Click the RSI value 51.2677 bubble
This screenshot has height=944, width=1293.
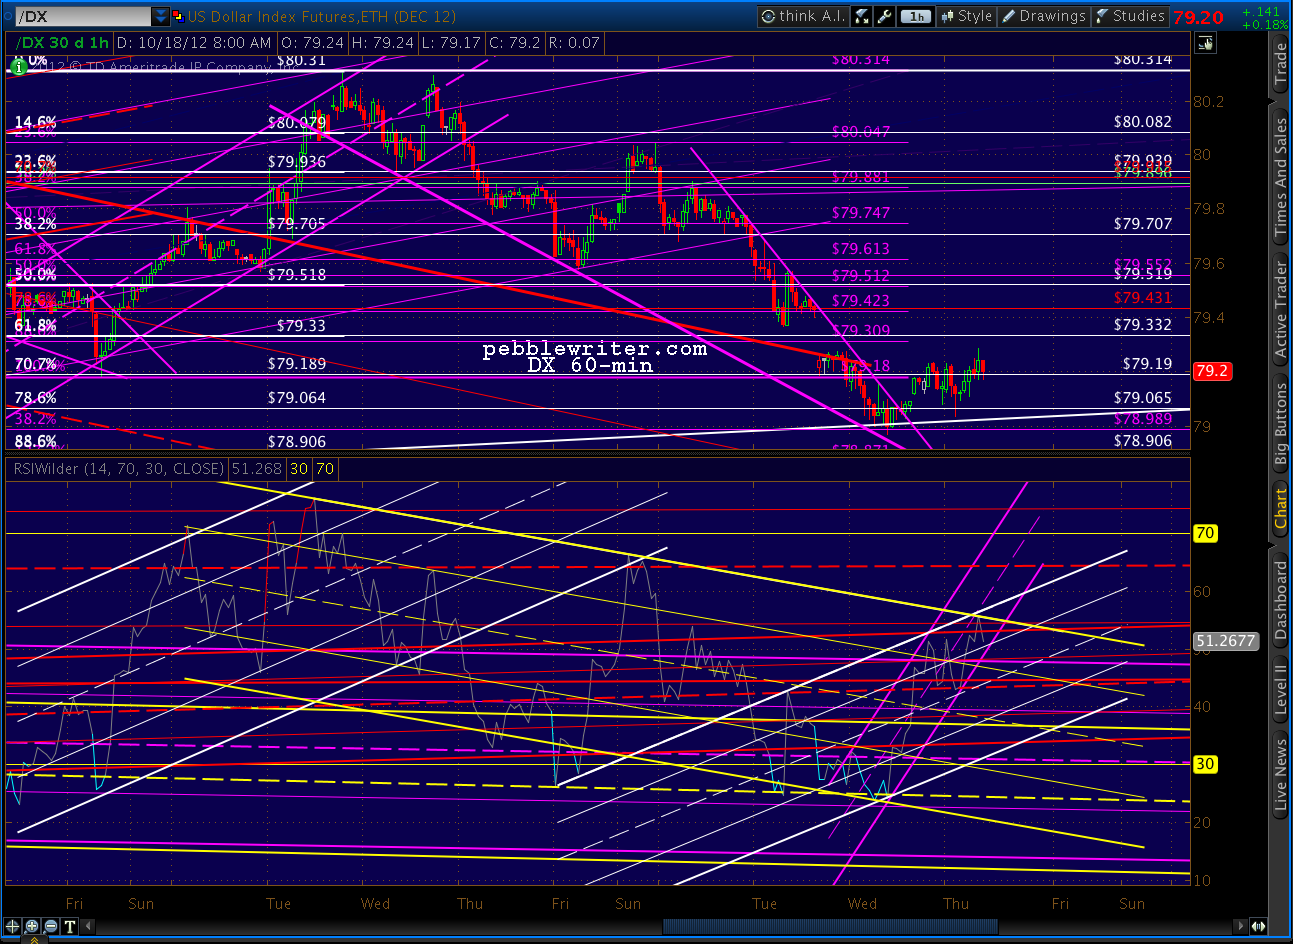(1225, 640)
